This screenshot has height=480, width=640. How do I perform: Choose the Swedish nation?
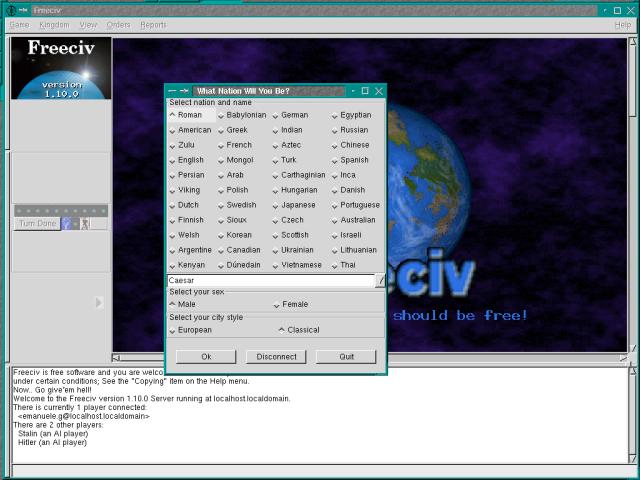[238, 205]
